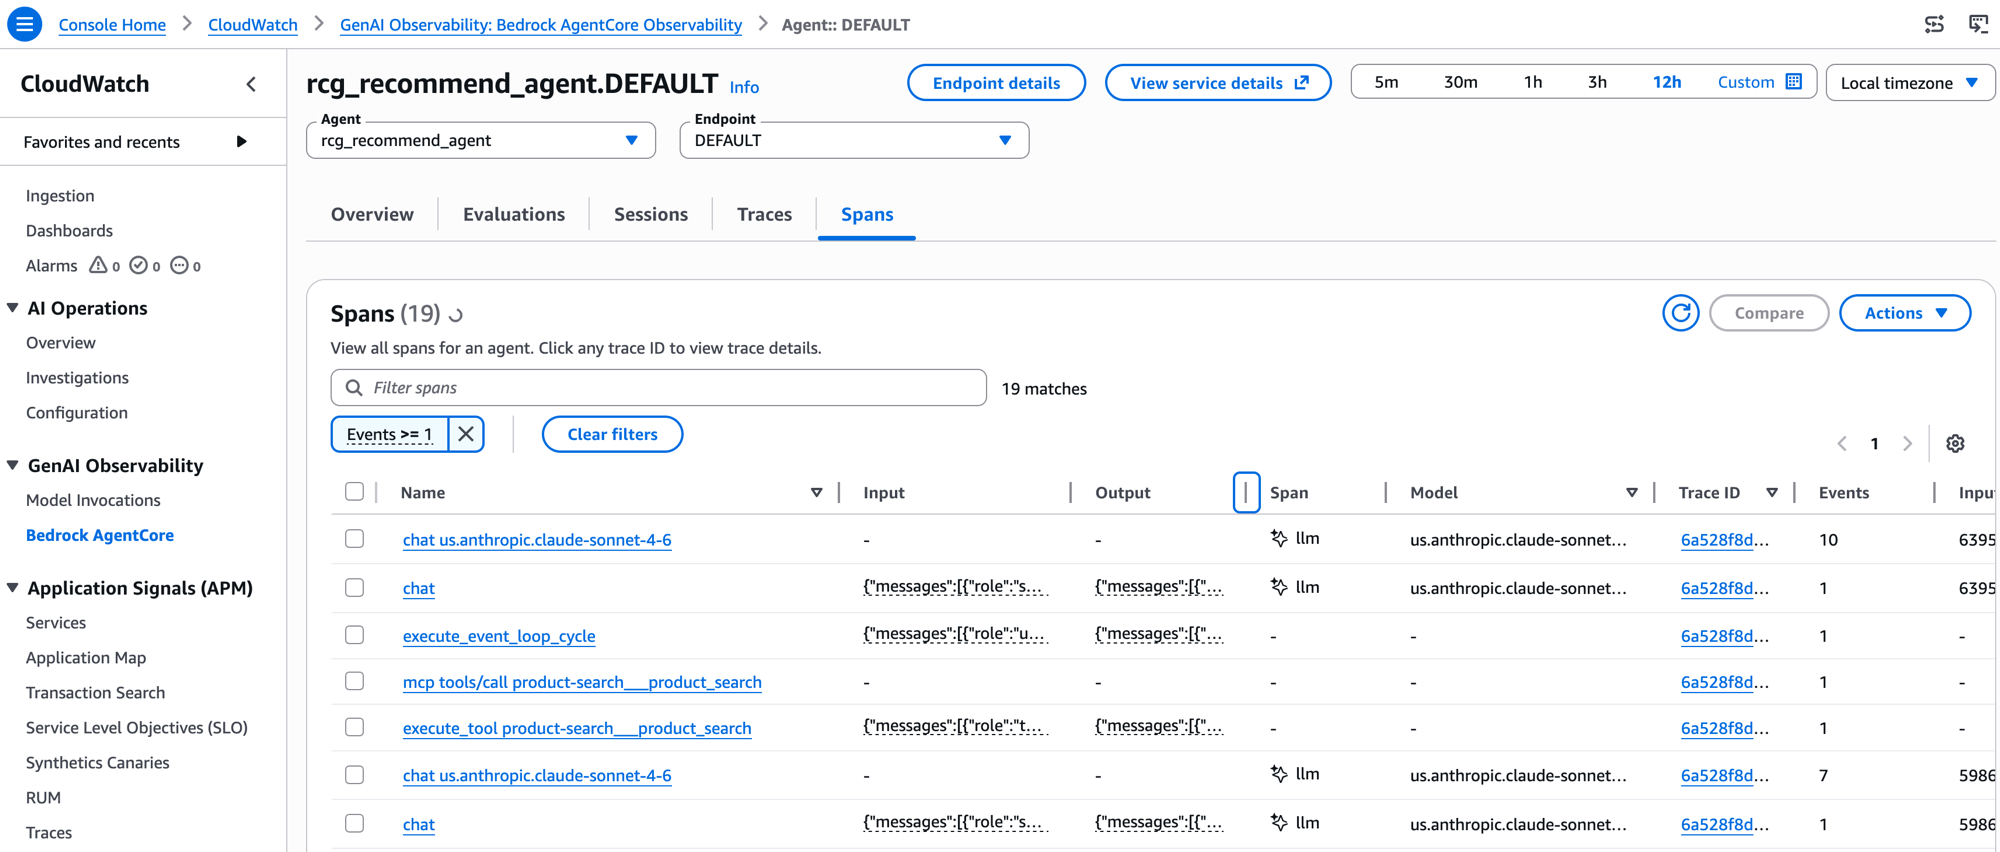Click the OK alarms checkmark icon

(139, 265)
